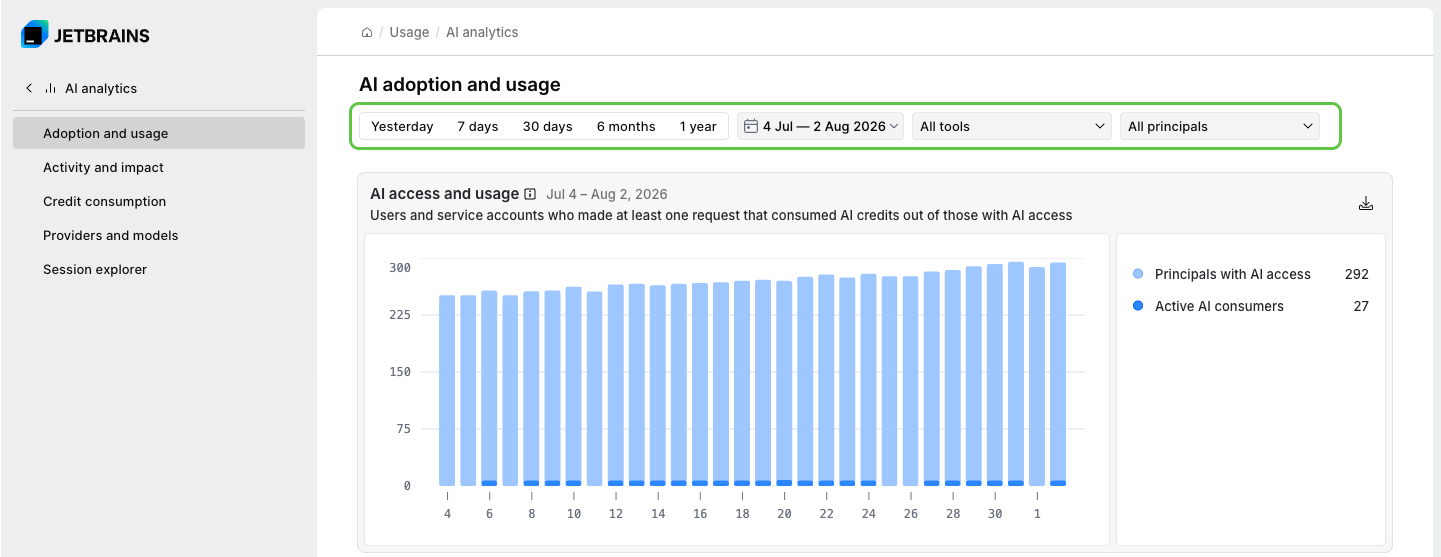Click the chart bar for day 20
The image size is (1441, 557).
point(784,383)
